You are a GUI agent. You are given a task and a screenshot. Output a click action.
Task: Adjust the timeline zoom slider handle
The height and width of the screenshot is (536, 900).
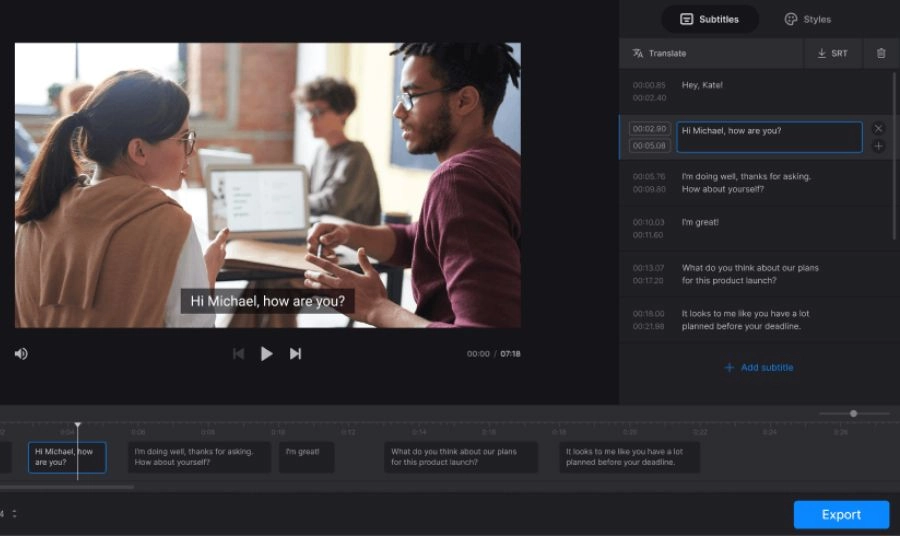(854, 413)
